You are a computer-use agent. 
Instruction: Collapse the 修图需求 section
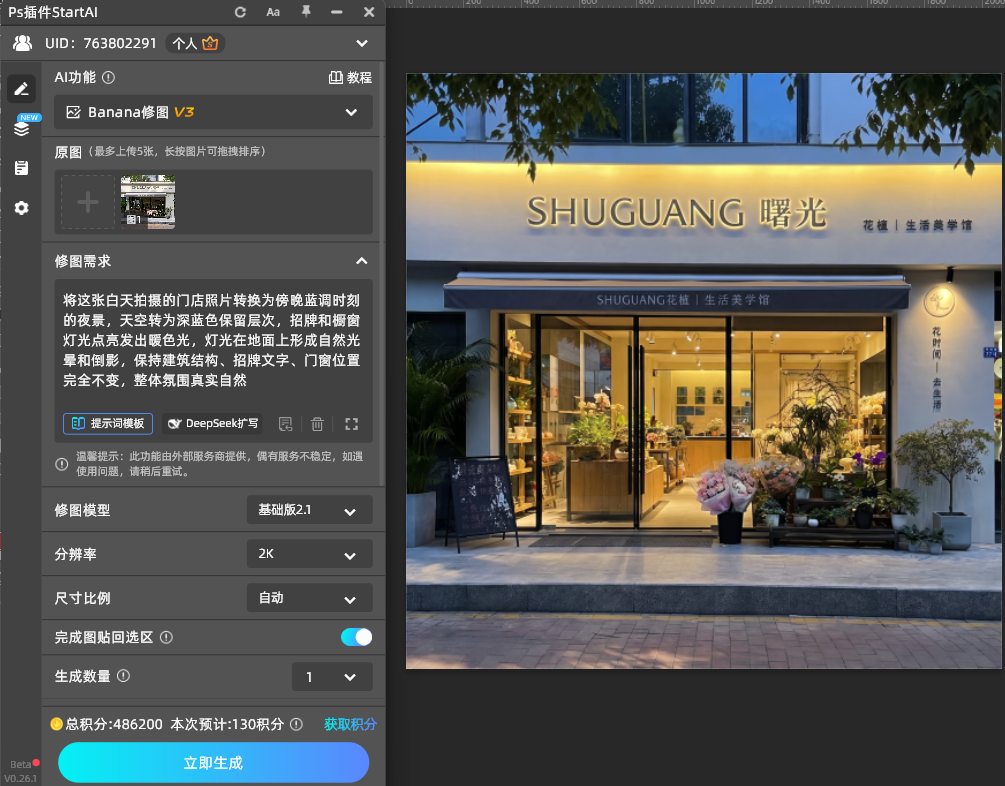(x=362, y=261)
